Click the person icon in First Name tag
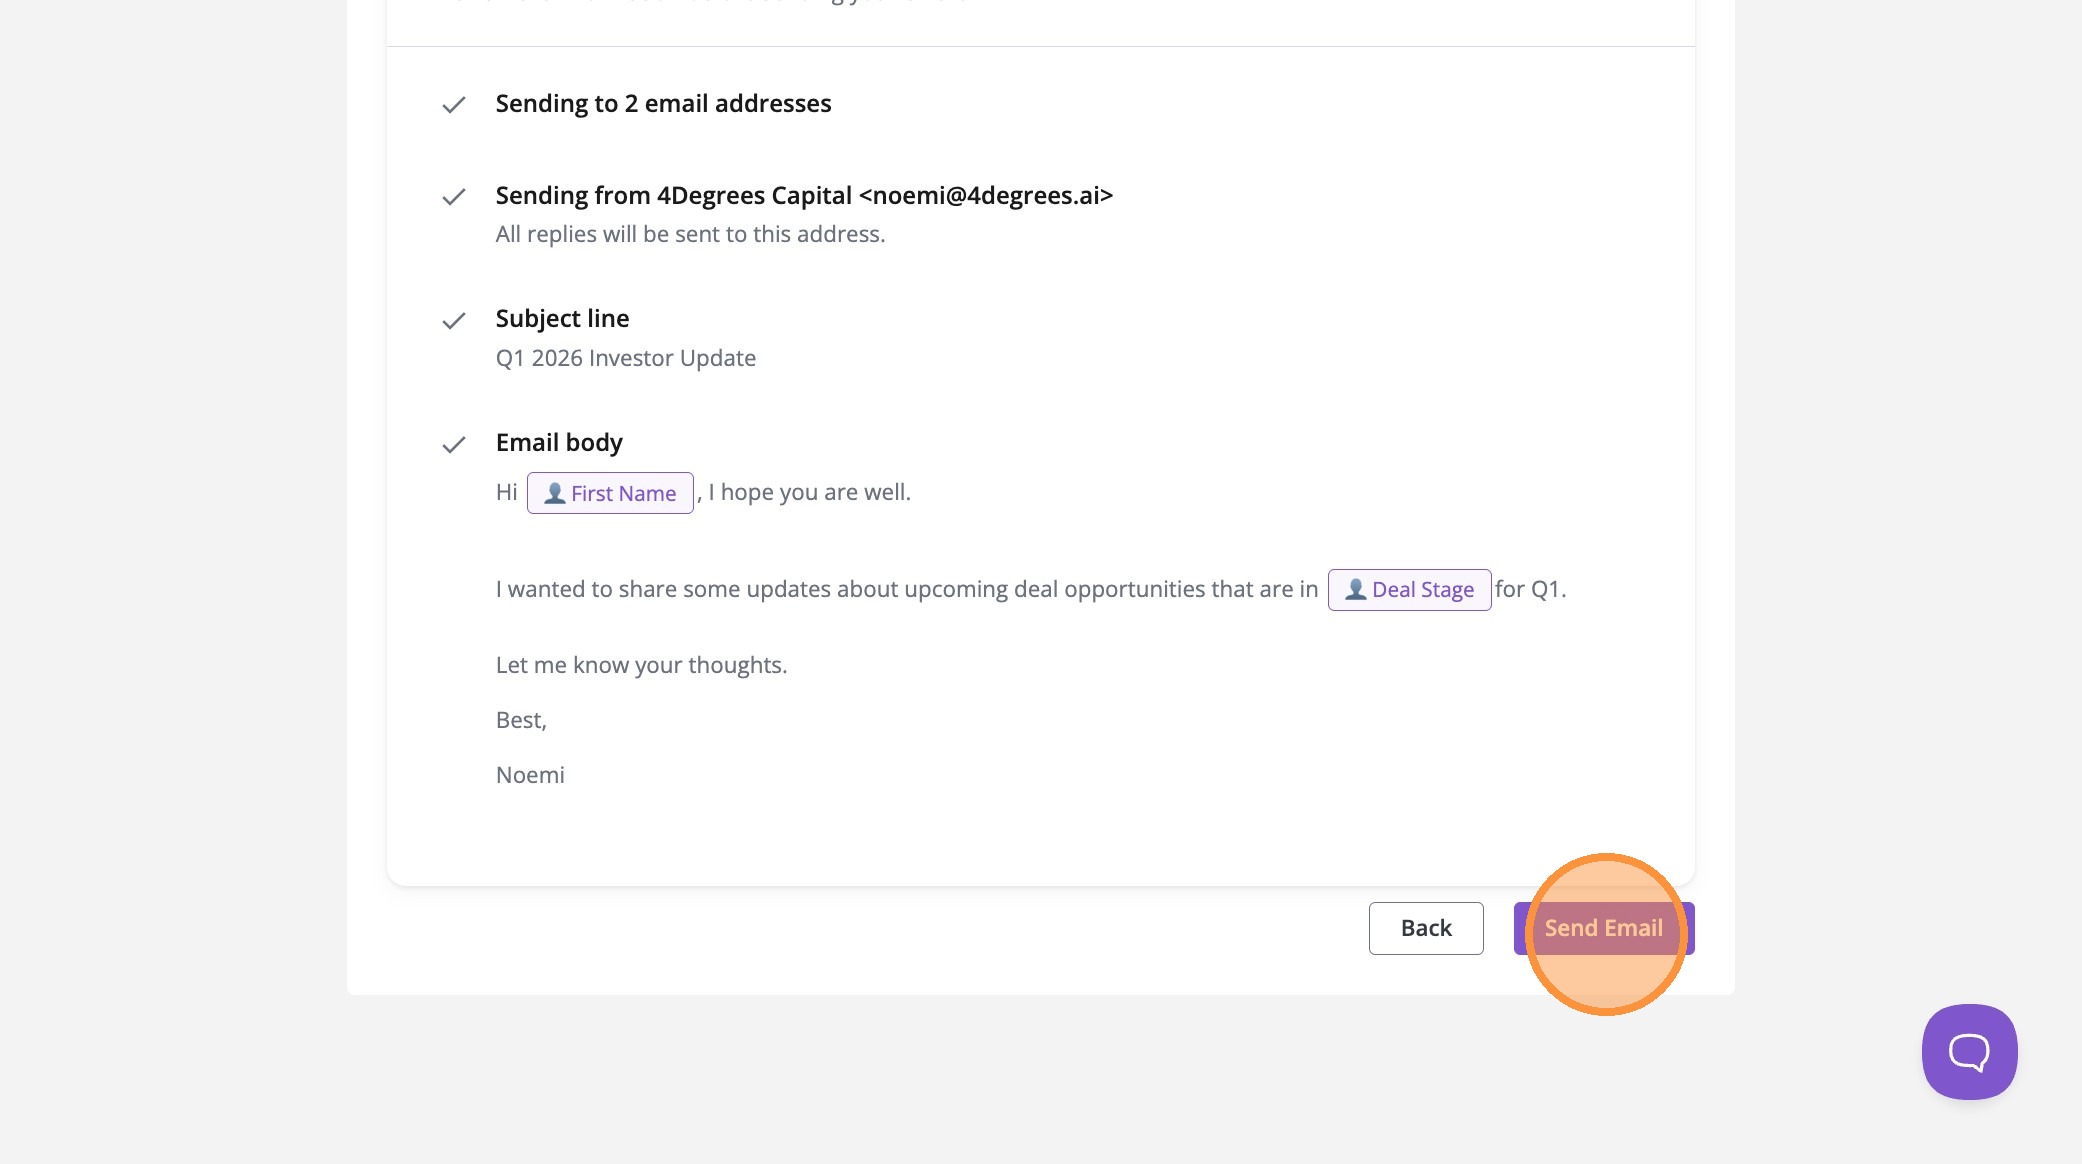 click(x=554, y=493)
